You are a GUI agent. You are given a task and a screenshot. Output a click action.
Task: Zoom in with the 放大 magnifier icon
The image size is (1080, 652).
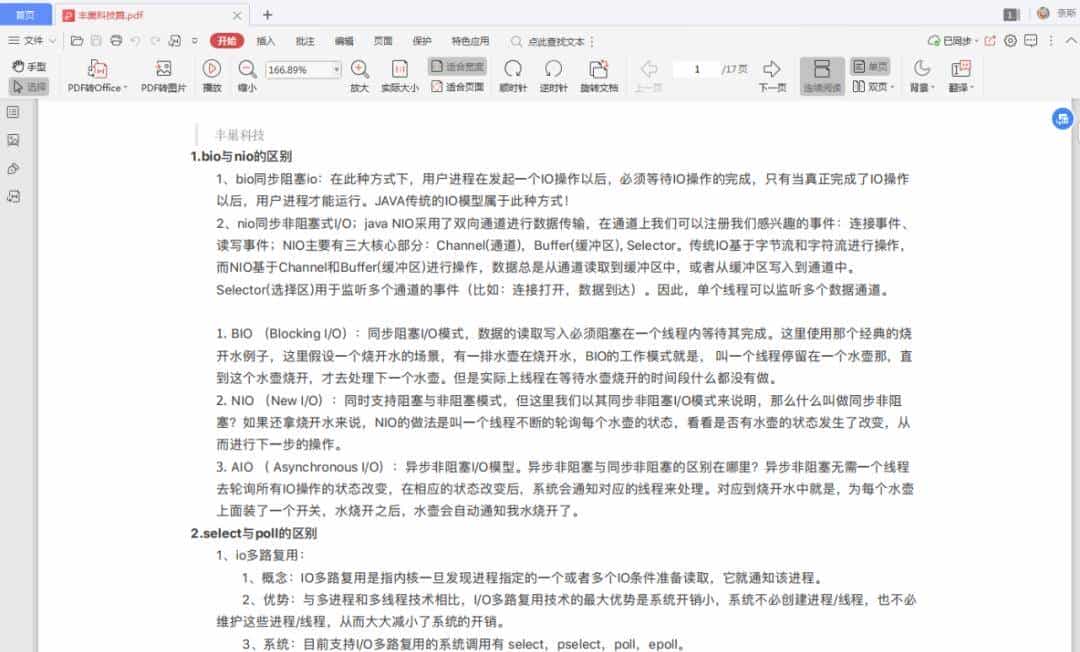pos(359,71)
